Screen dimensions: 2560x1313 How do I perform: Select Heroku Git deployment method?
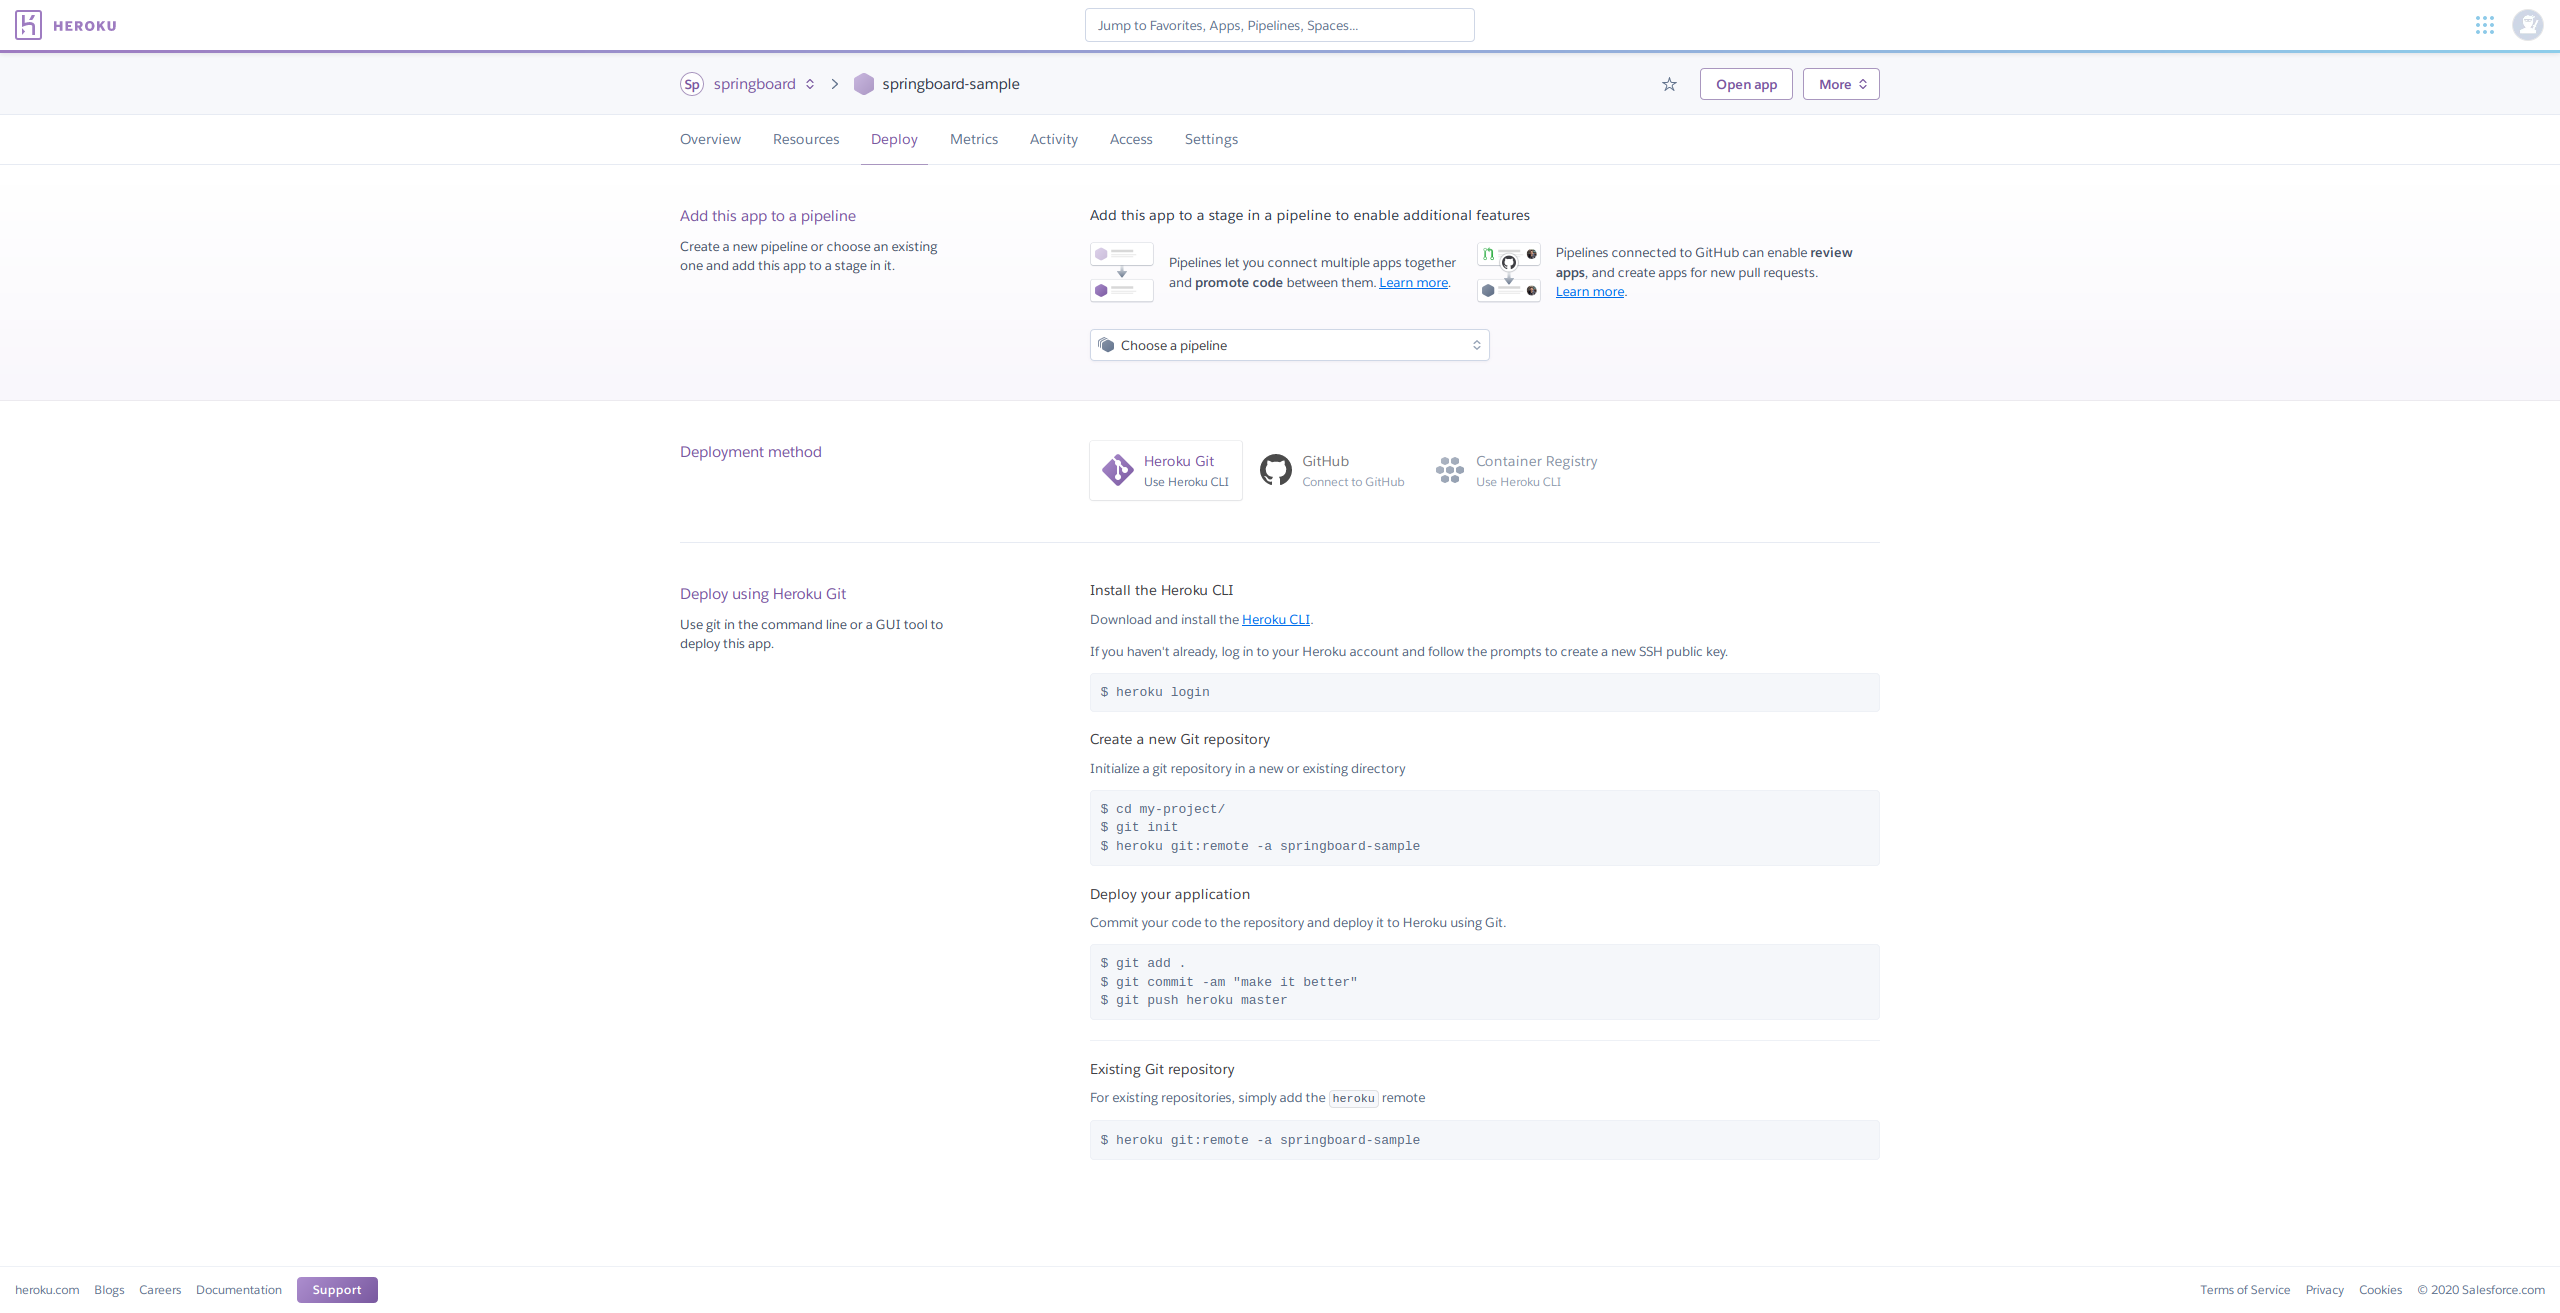point(1166,470)
